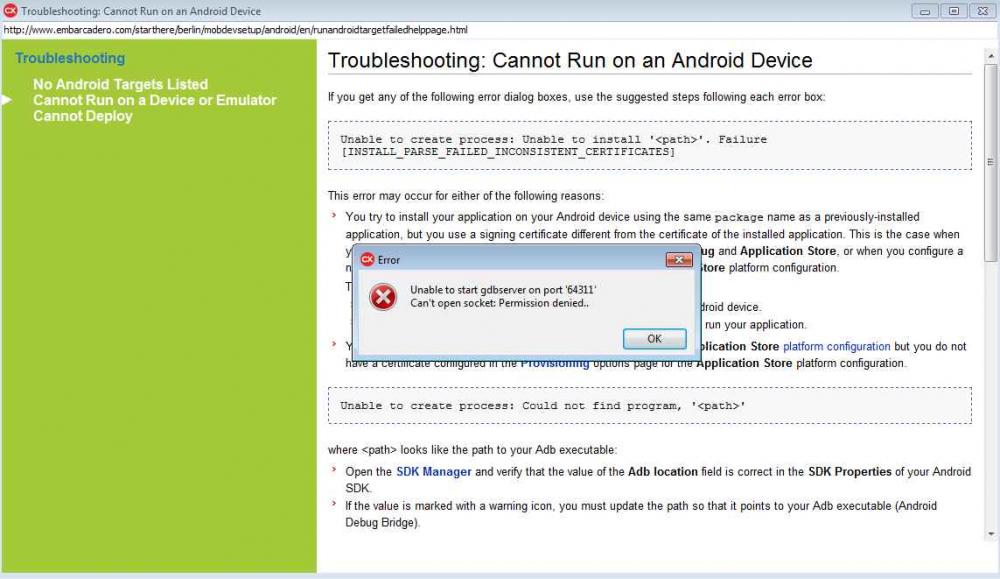1000x579 pixels.
Task: Select No Android Targets Listed topic
Action: 121,84
